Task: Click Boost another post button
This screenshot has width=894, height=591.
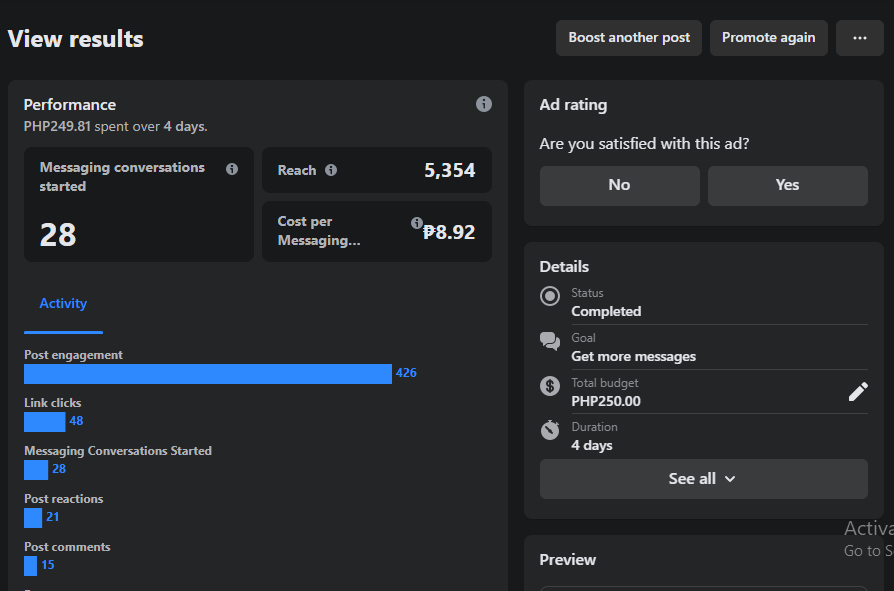Action: click(x=629, y=38)
